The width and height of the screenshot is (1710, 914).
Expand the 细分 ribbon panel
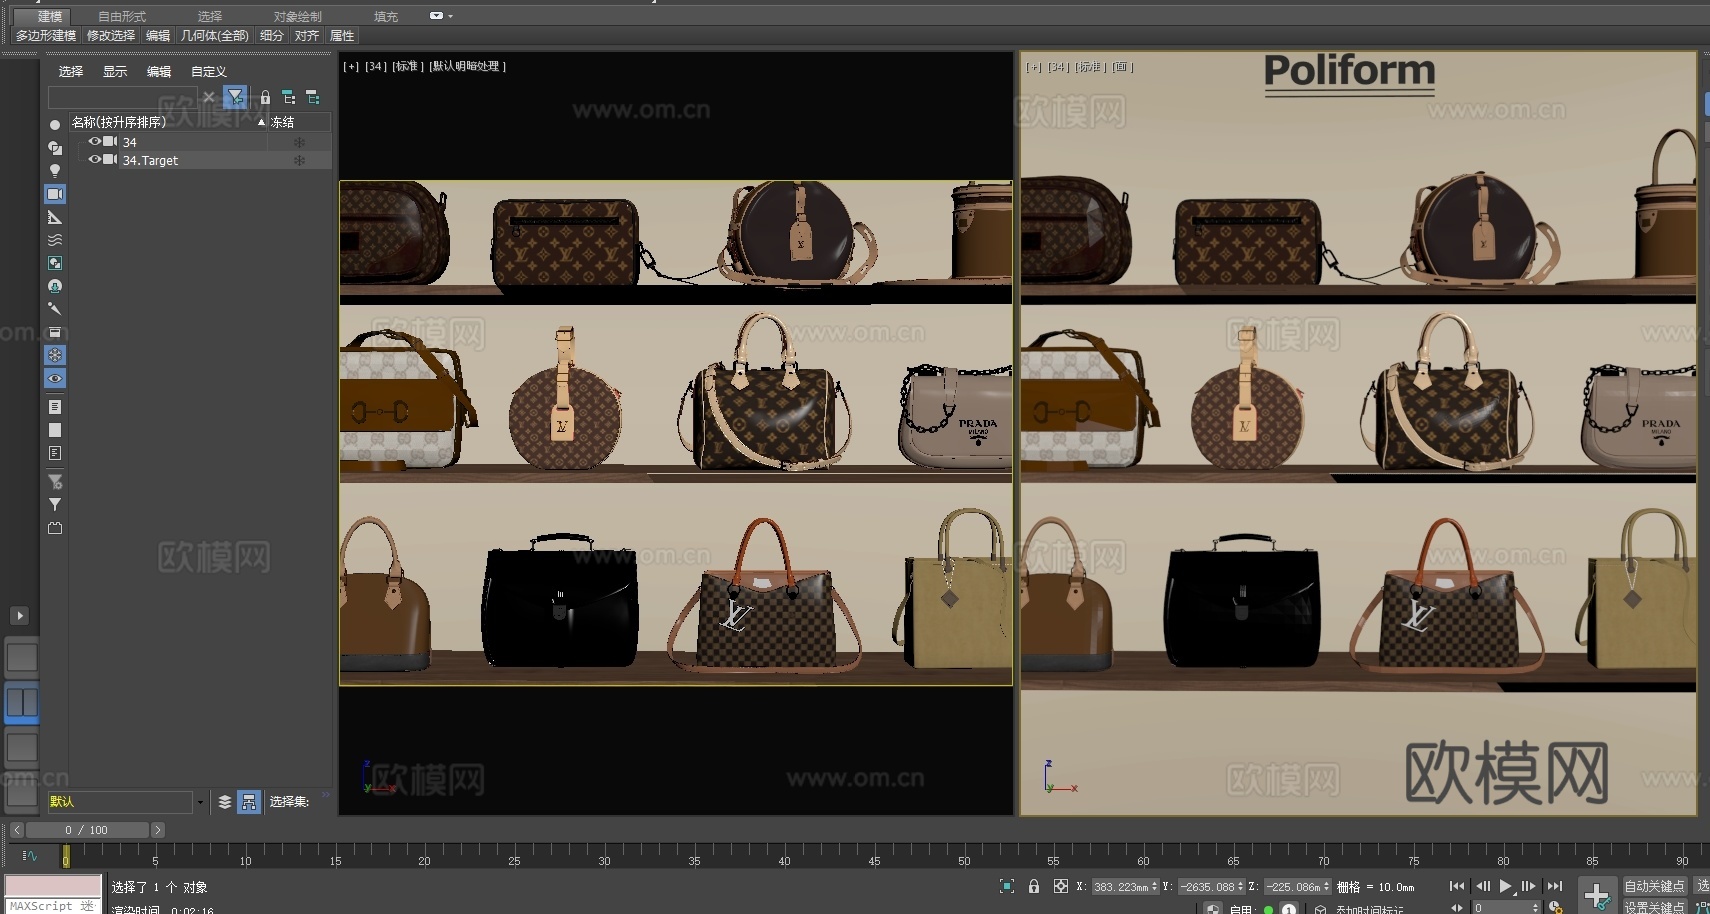[272, 35]
